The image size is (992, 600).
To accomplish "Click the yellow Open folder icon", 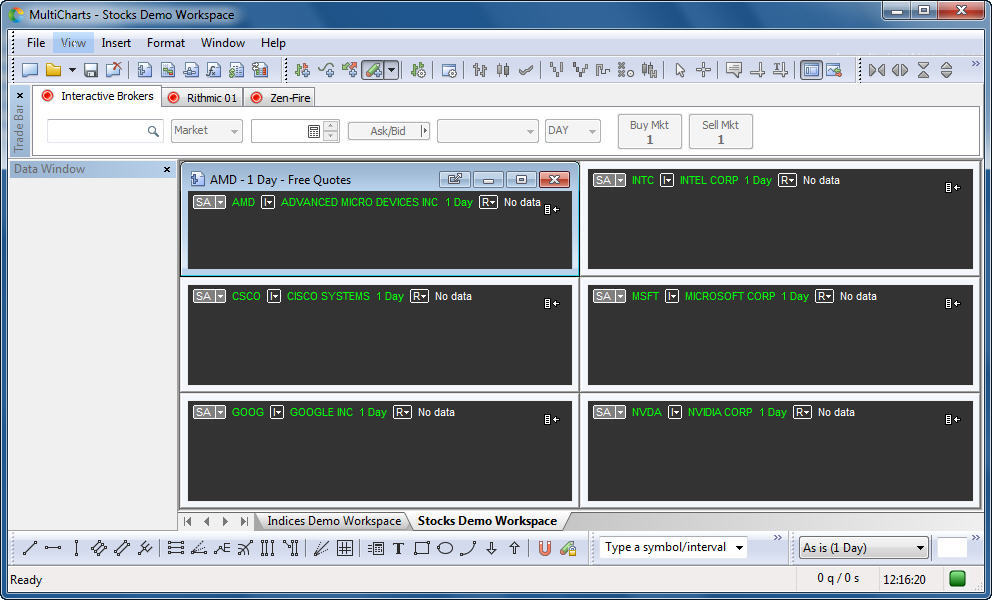I will pyautogui.click(x=54, y=70).
